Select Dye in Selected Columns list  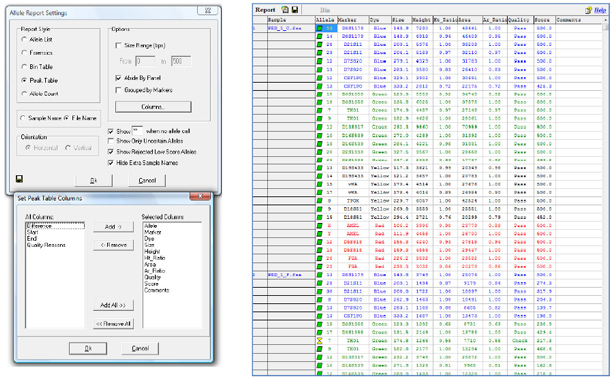pos(149,238)
